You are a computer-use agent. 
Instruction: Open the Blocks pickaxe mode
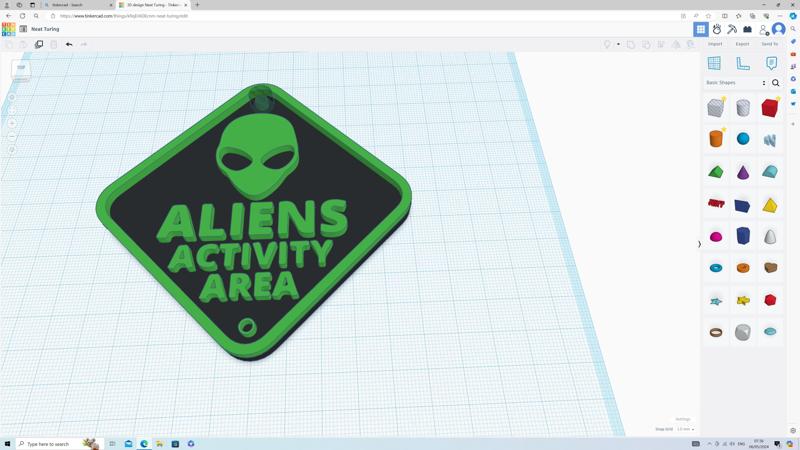[x=732, y=30]
